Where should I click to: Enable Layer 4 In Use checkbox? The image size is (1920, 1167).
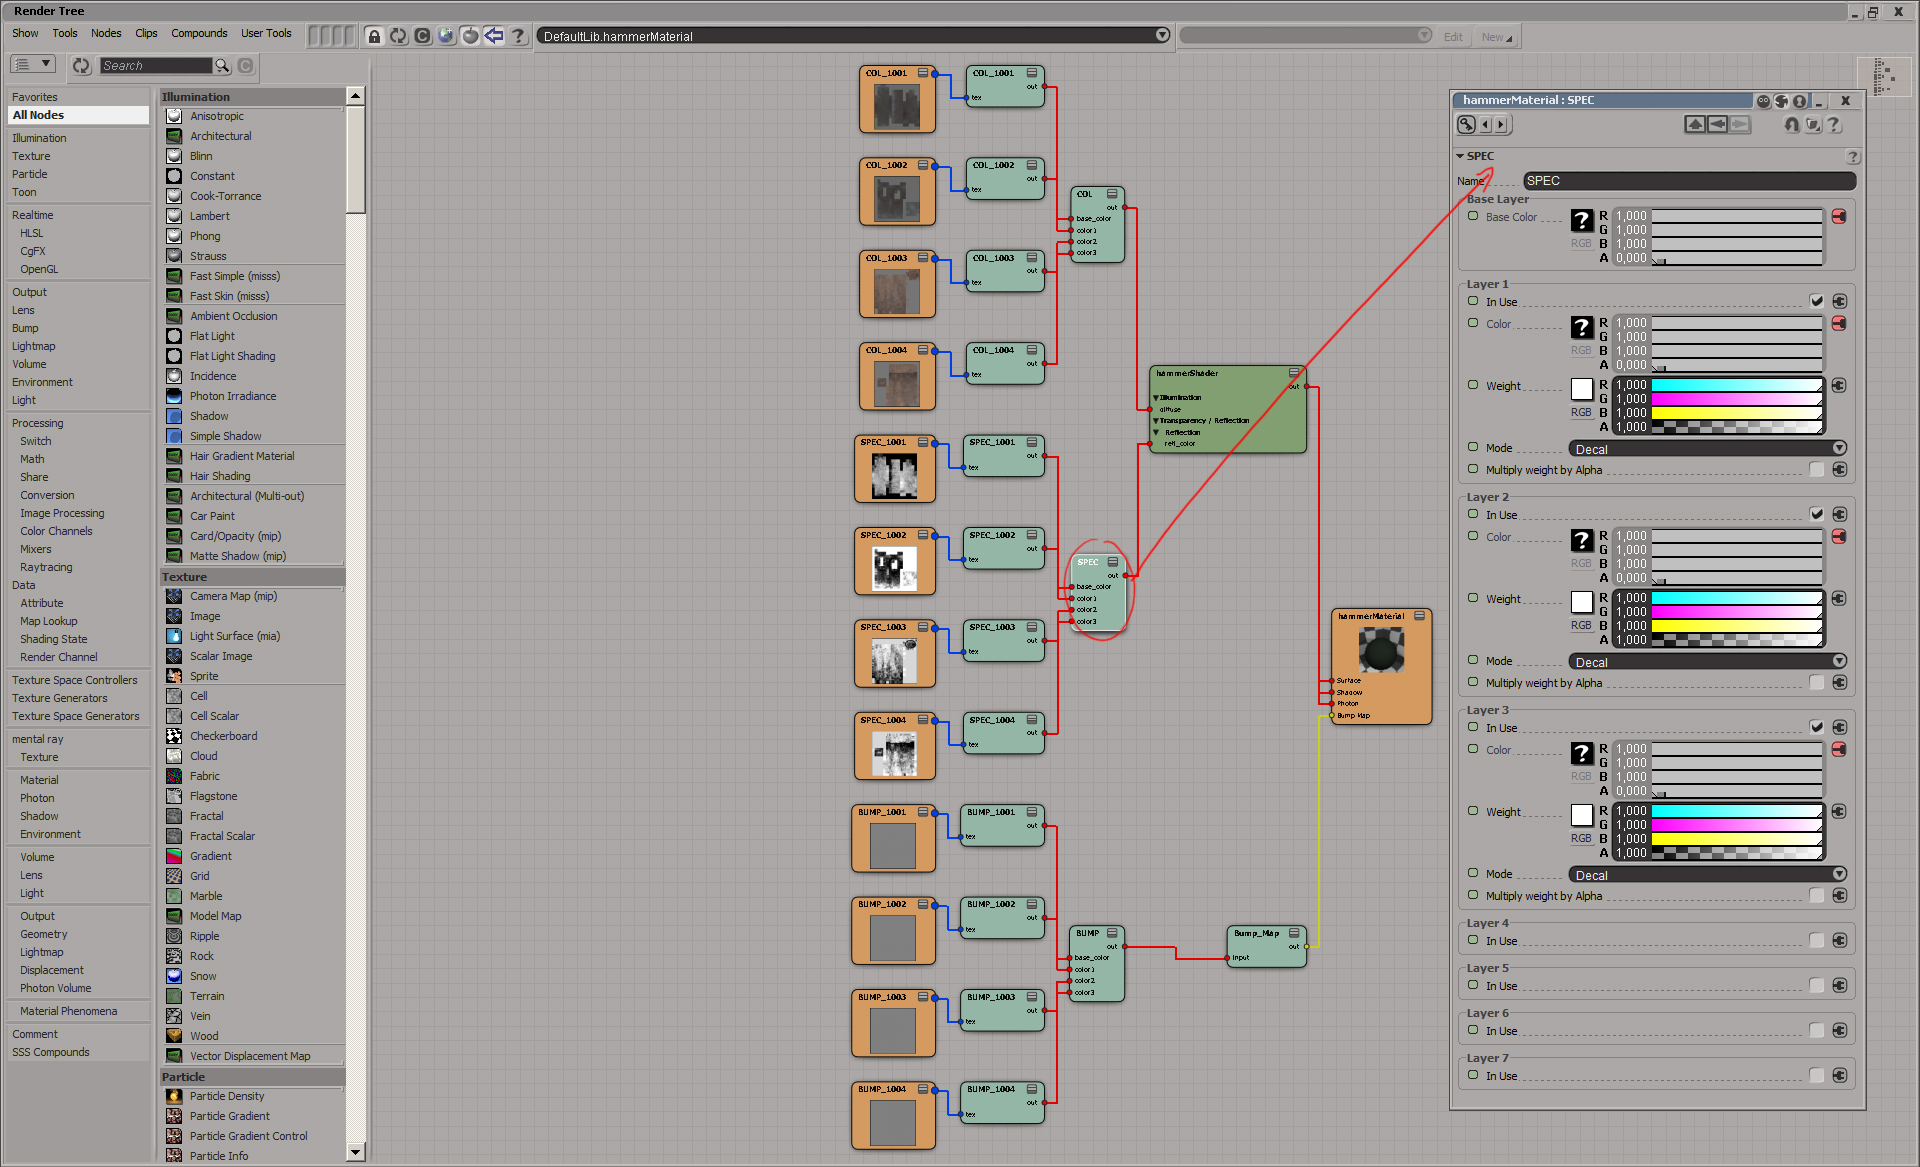tap(1816, 941)
